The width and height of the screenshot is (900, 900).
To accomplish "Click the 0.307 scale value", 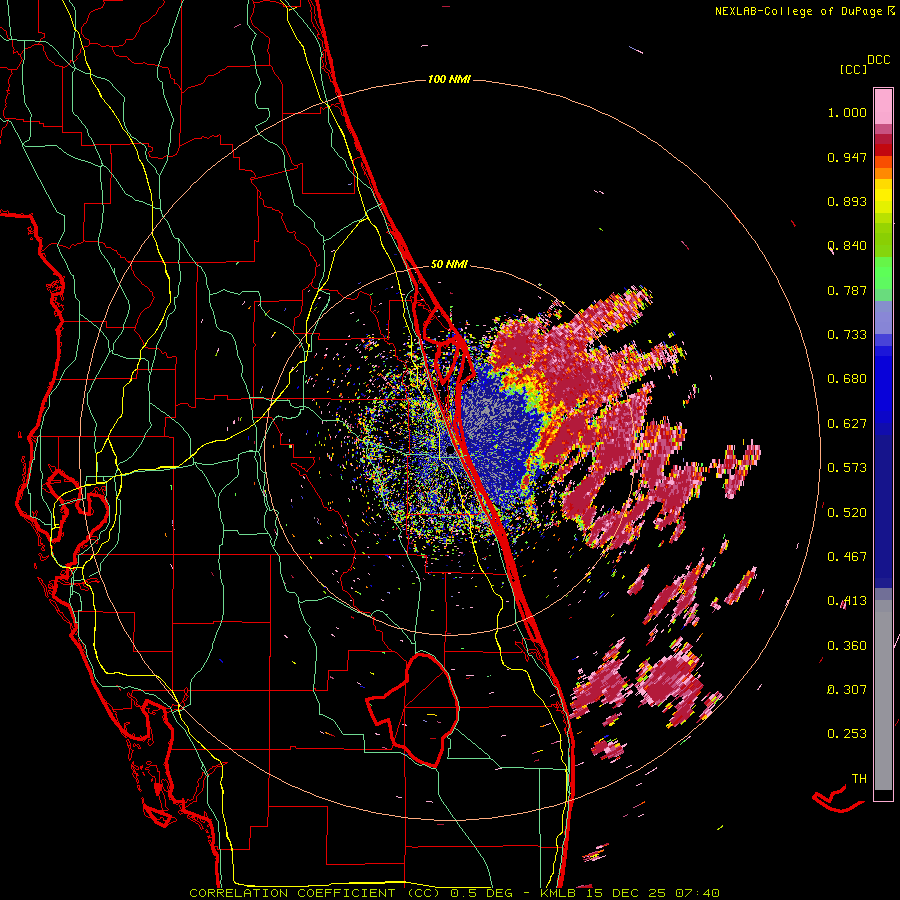I will pos(847,690).
